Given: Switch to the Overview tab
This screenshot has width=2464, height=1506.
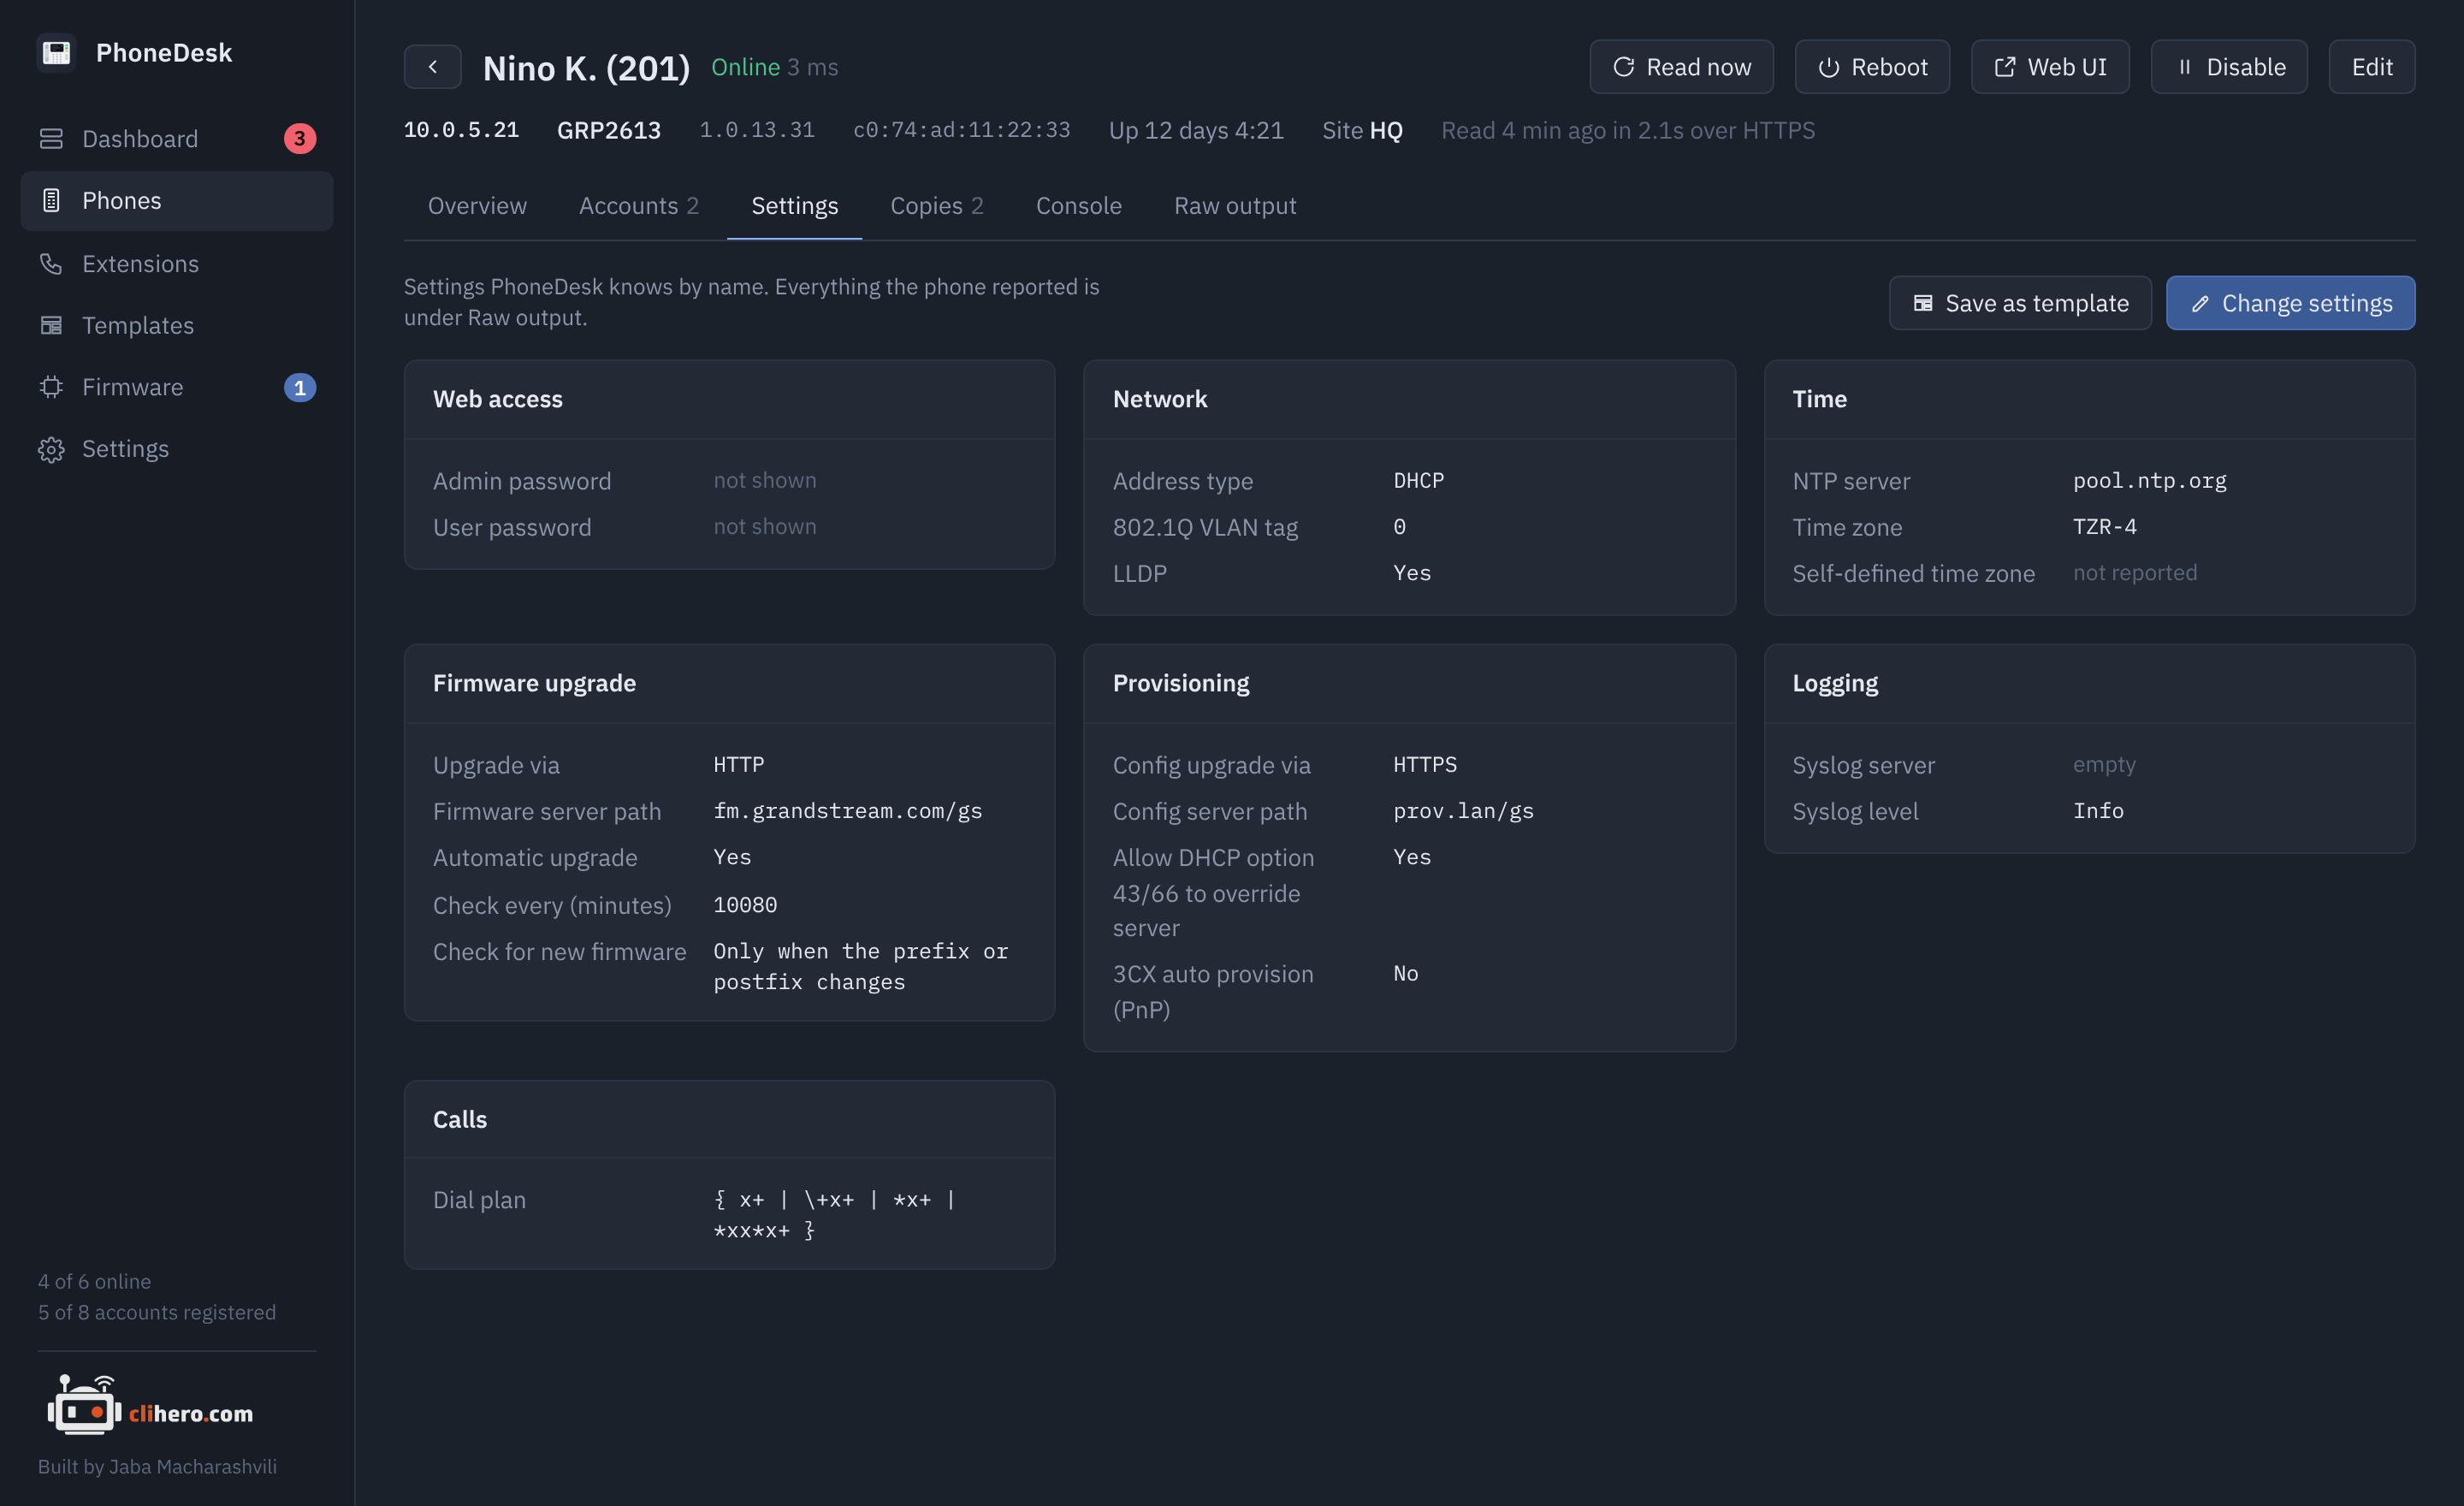Looking at the screenshot, I should point(477,205).
